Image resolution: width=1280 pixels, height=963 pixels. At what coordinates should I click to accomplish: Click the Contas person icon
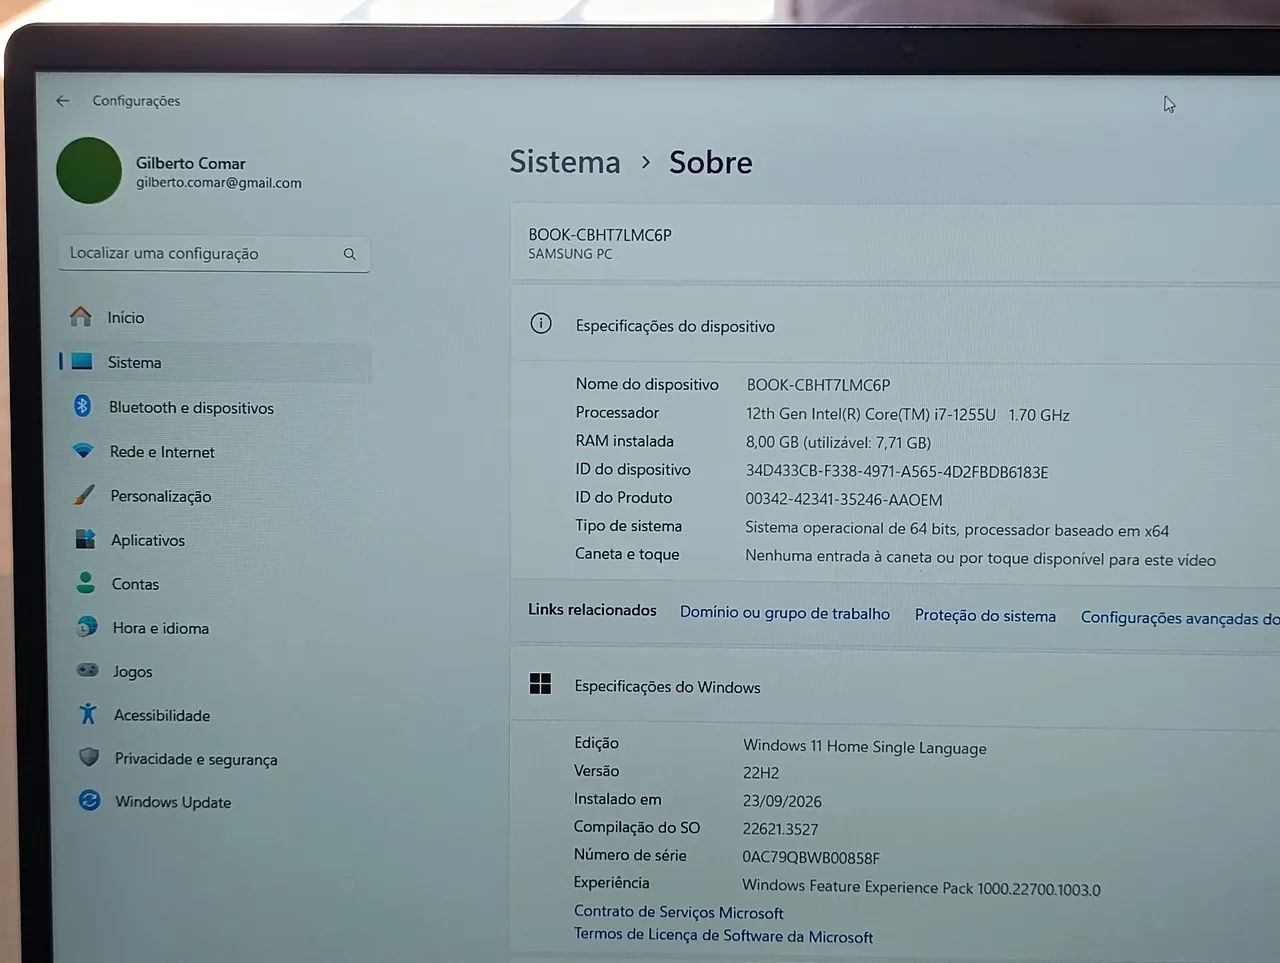tap(86, 582)
